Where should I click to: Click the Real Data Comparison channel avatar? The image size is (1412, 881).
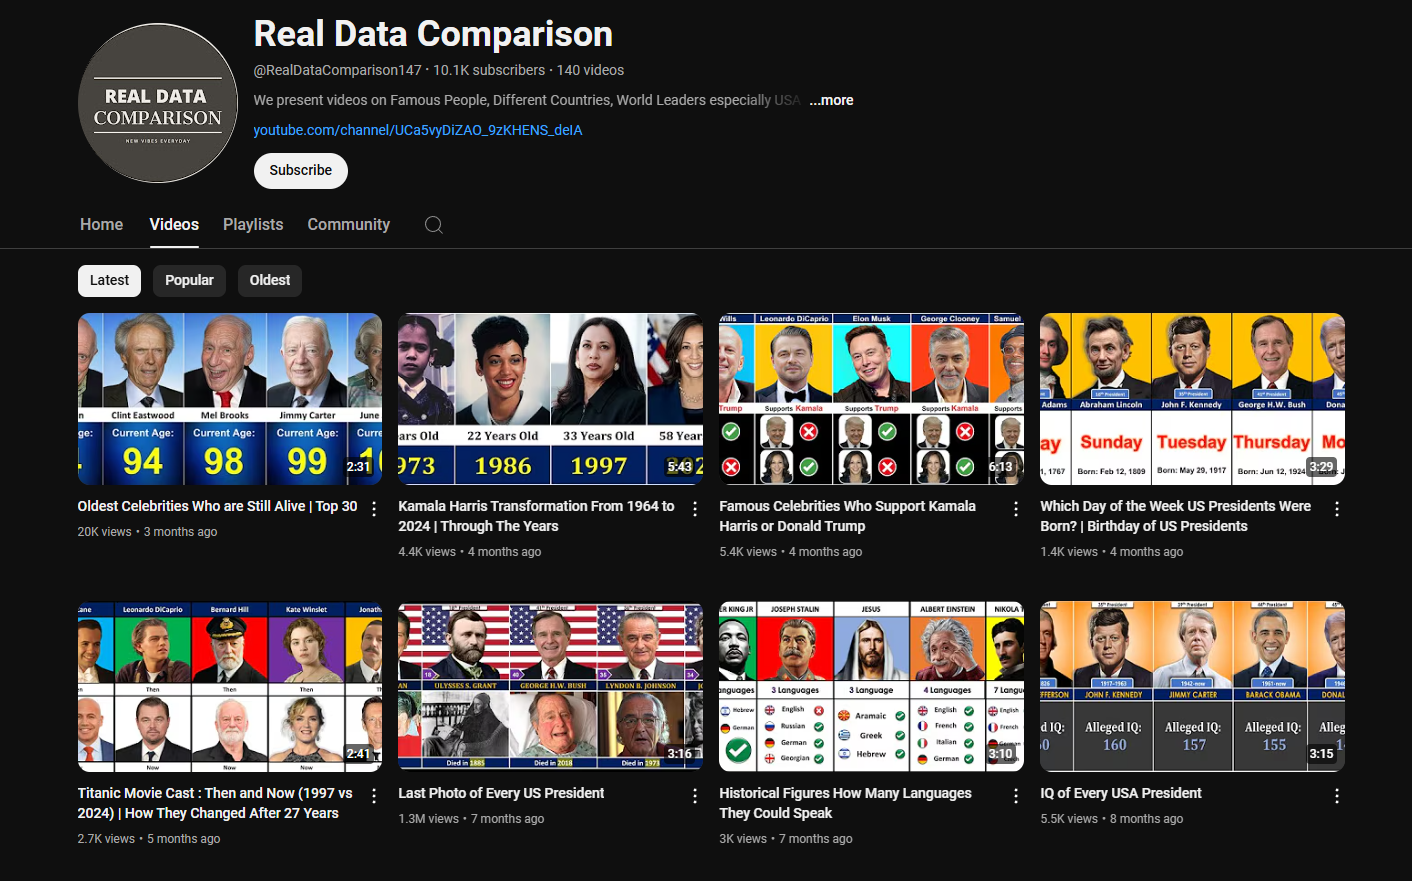158,103
